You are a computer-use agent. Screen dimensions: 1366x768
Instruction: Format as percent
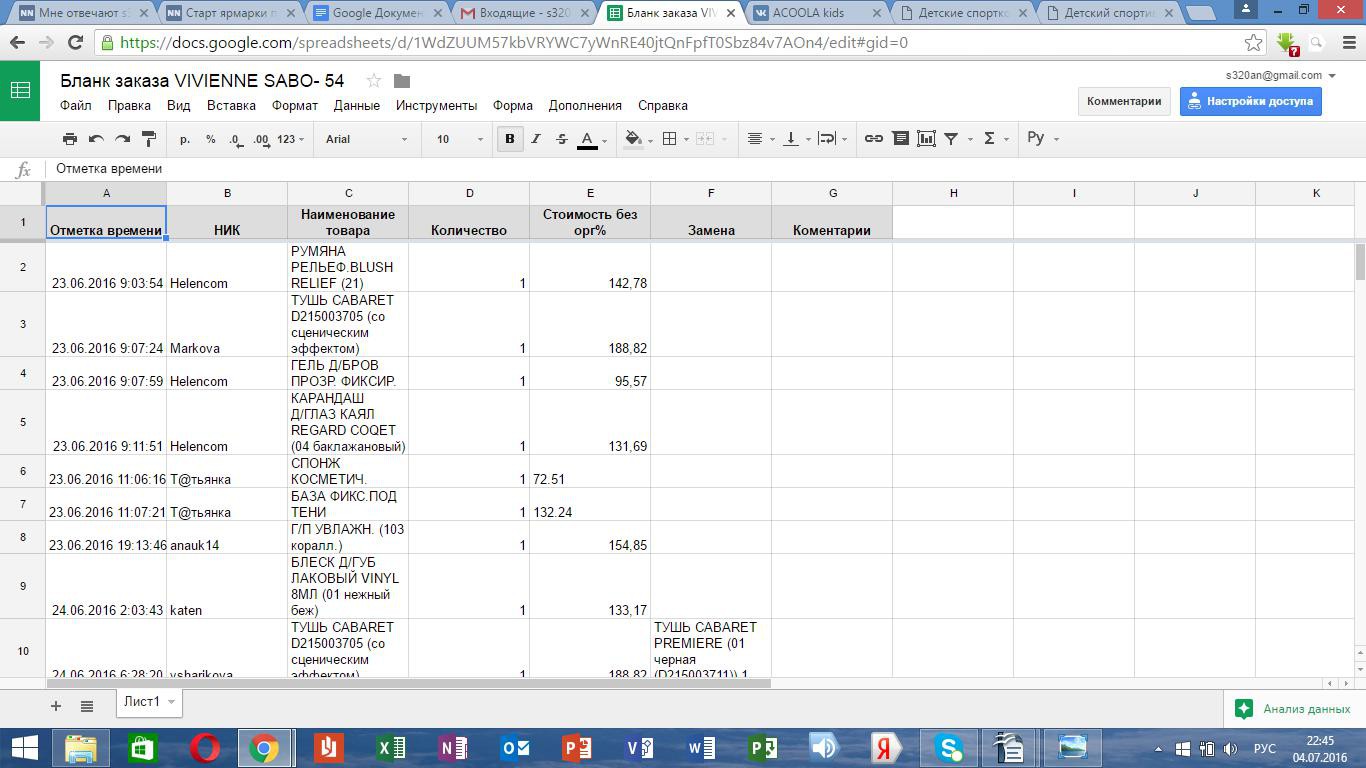pos(210,139)
